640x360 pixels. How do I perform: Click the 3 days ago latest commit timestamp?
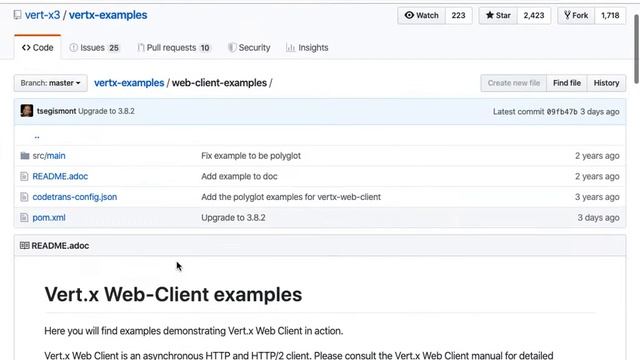(x=600, y=111)
